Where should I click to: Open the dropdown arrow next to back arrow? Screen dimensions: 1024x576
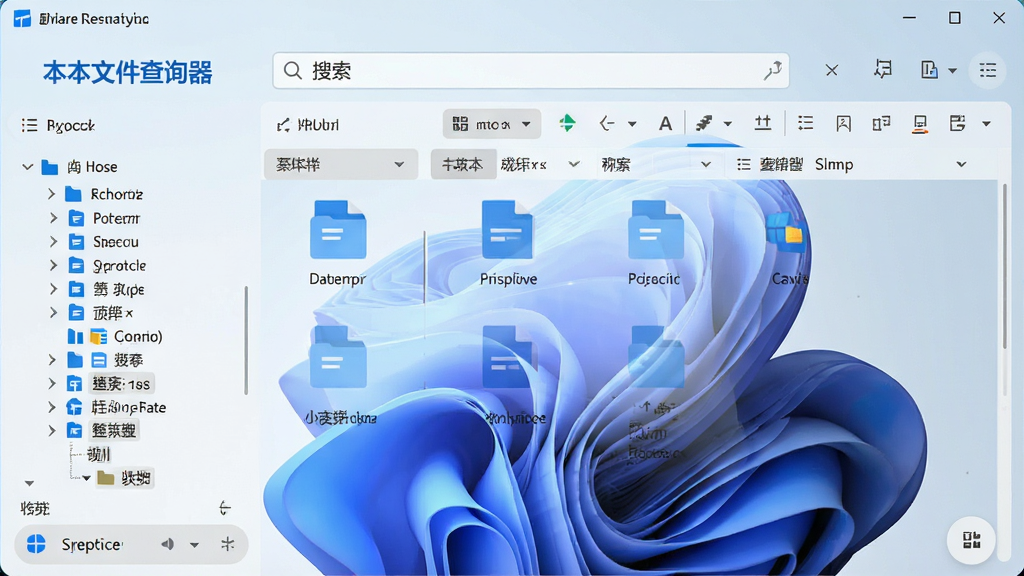point(632,124)
